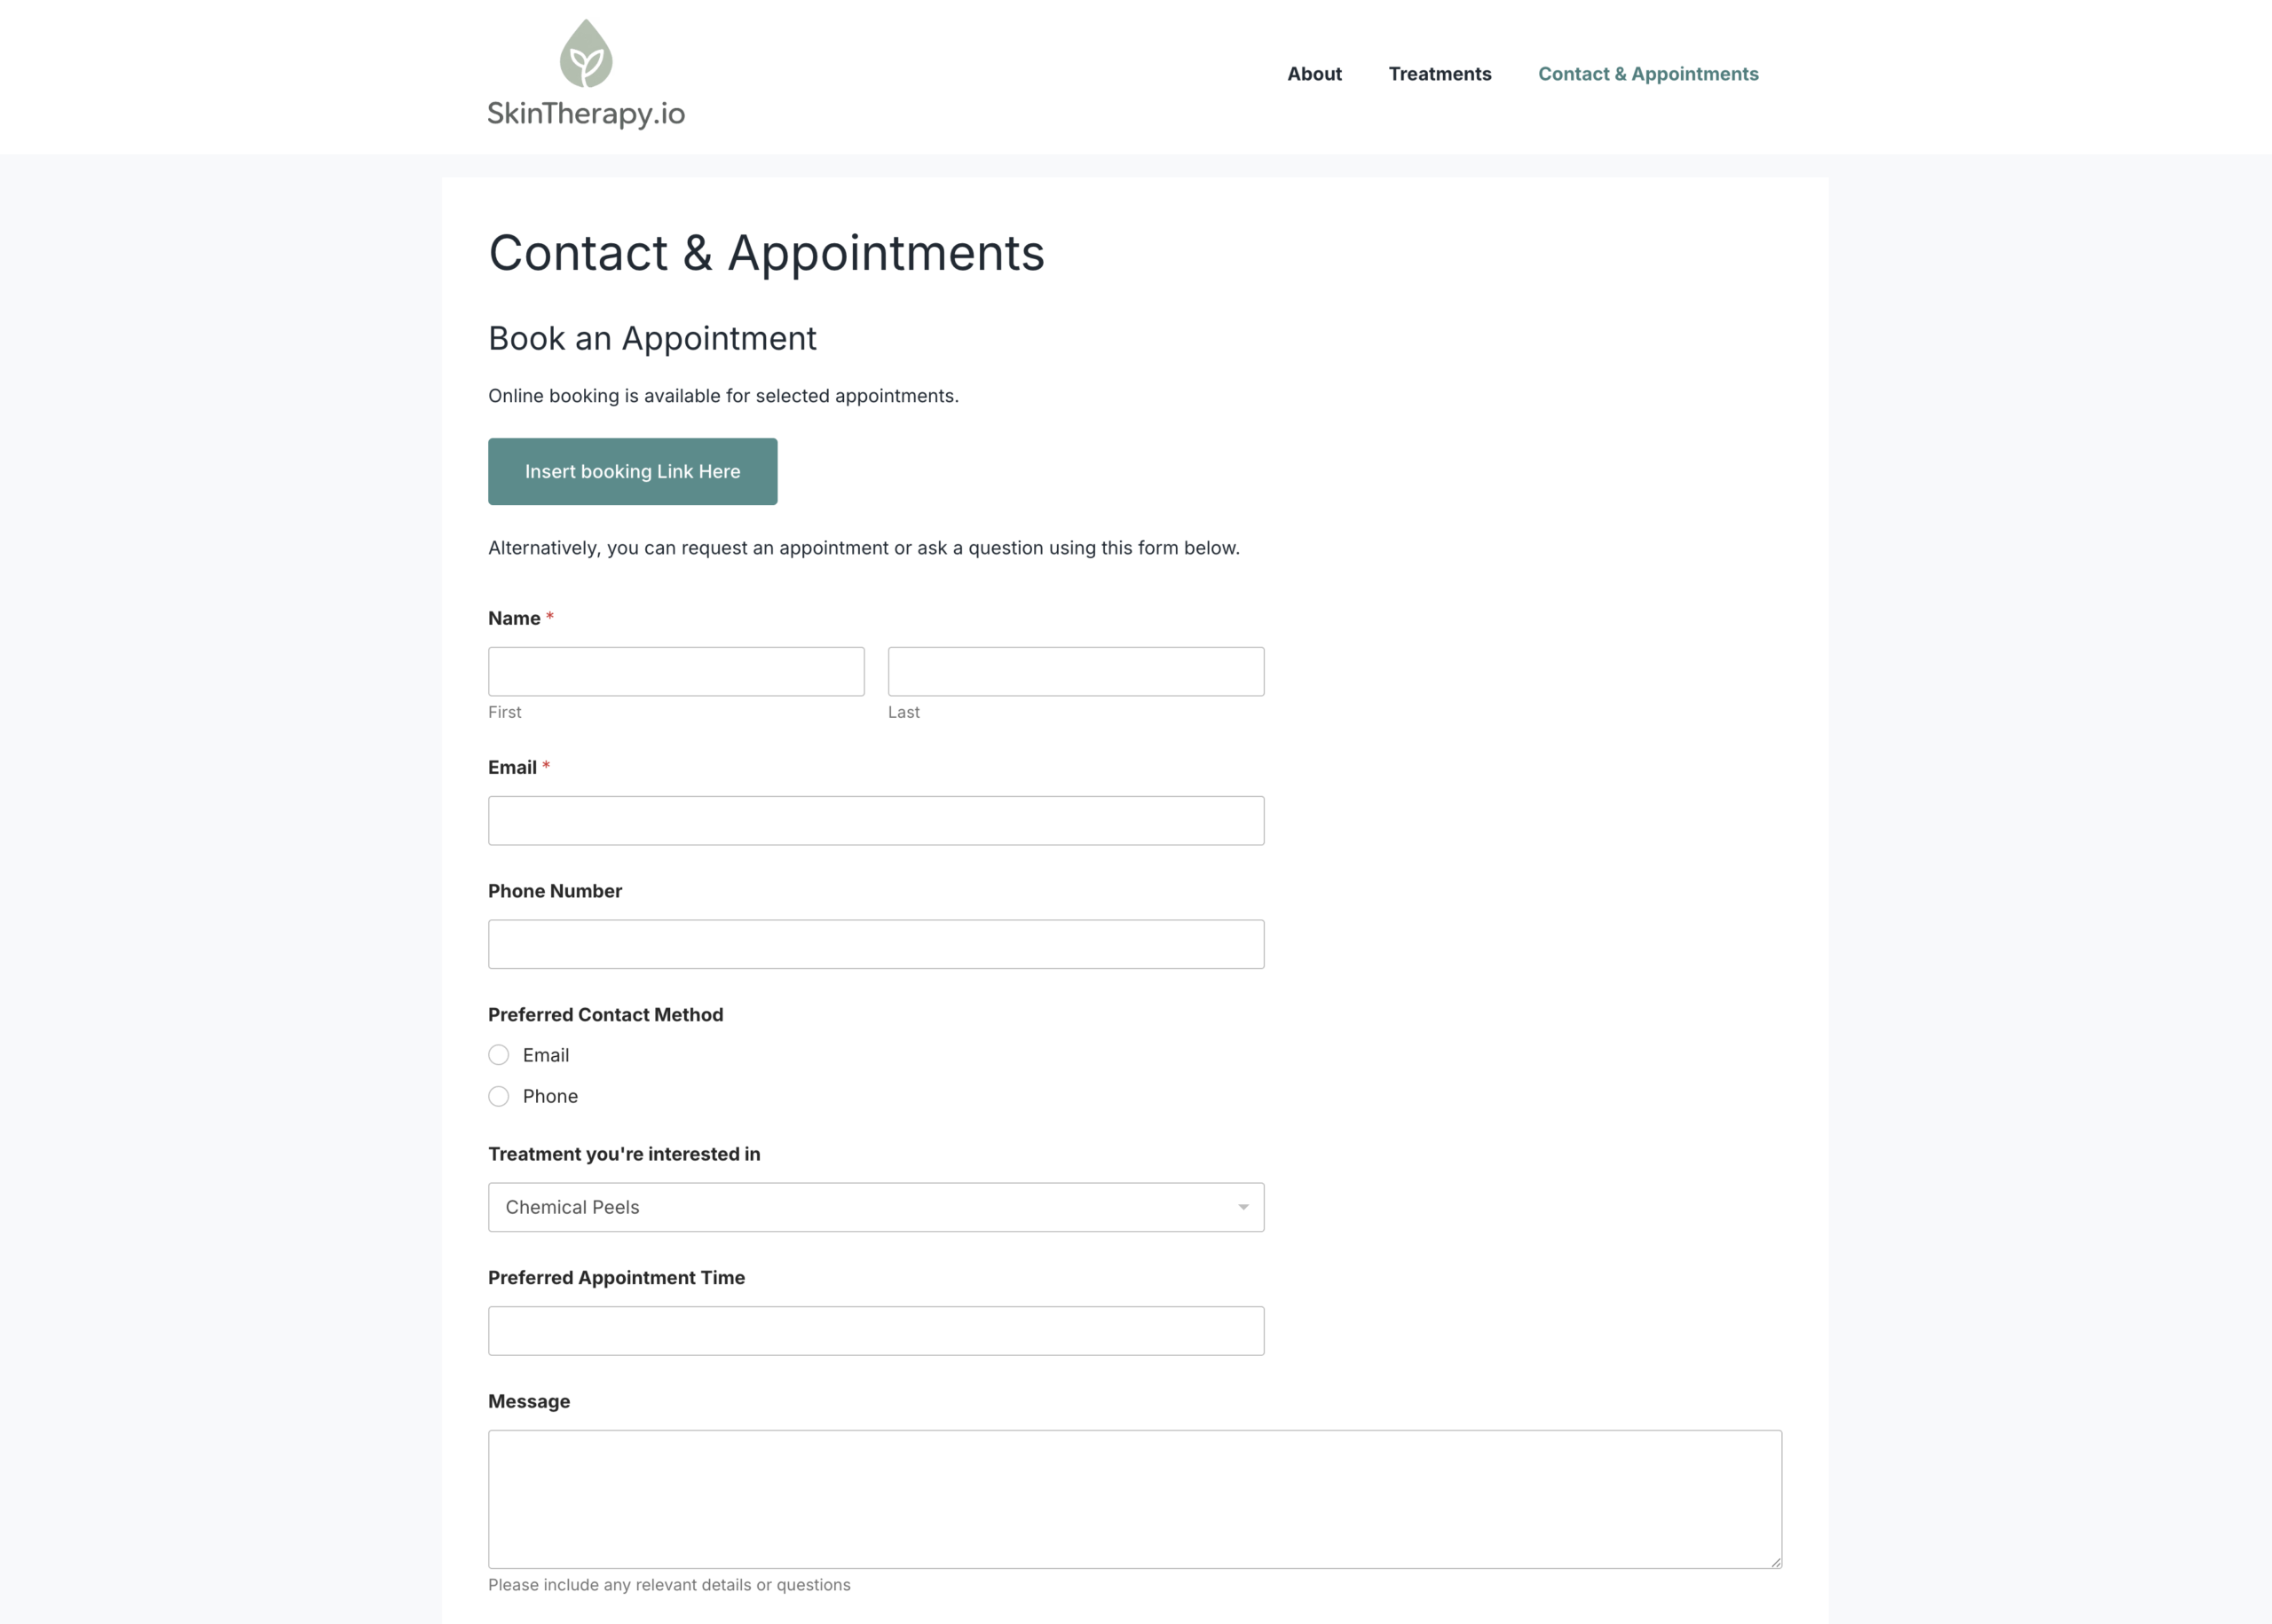Select Contact & Appointments in the navigation

pos(1647,74)
